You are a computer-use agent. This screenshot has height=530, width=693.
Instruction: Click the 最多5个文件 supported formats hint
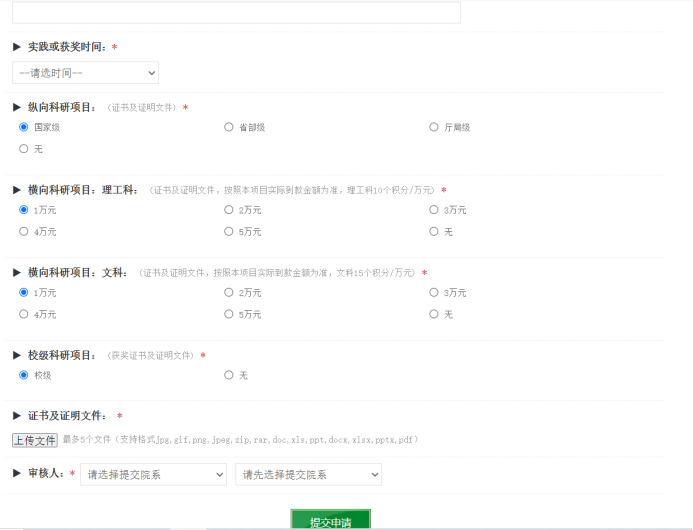[241, 440]
